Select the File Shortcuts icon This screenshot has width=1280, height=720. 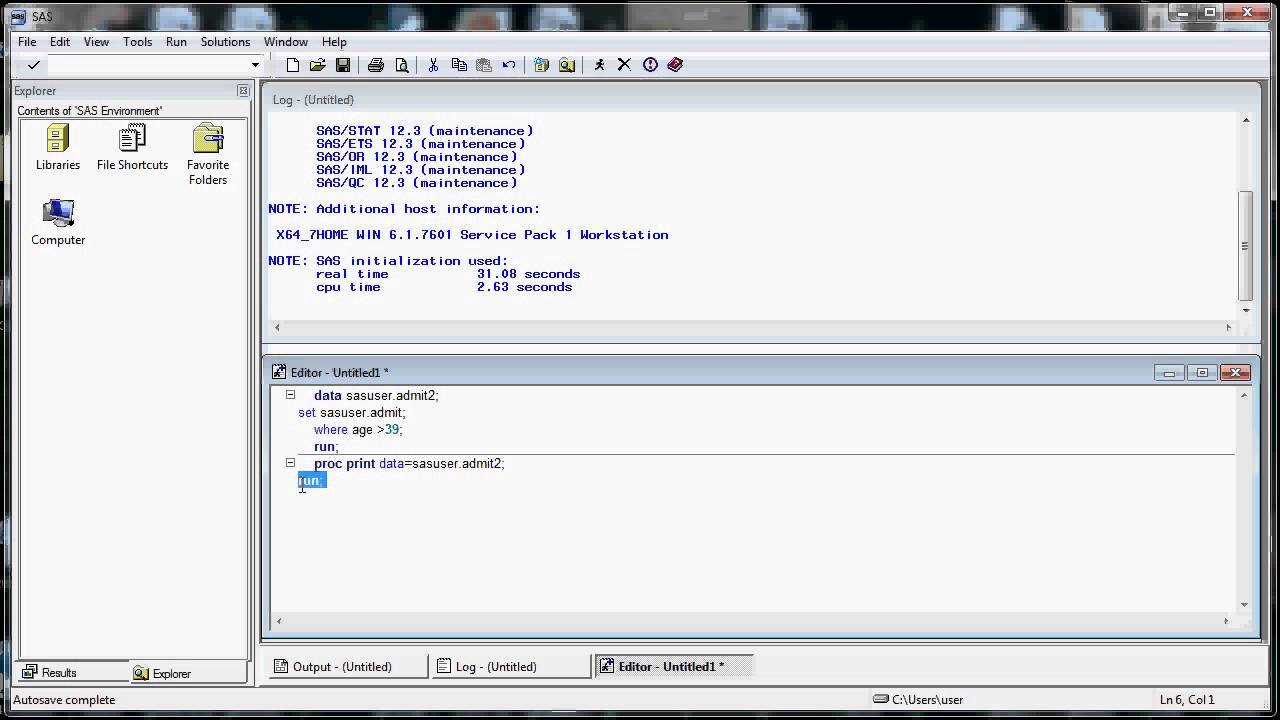tap(132, 148)
